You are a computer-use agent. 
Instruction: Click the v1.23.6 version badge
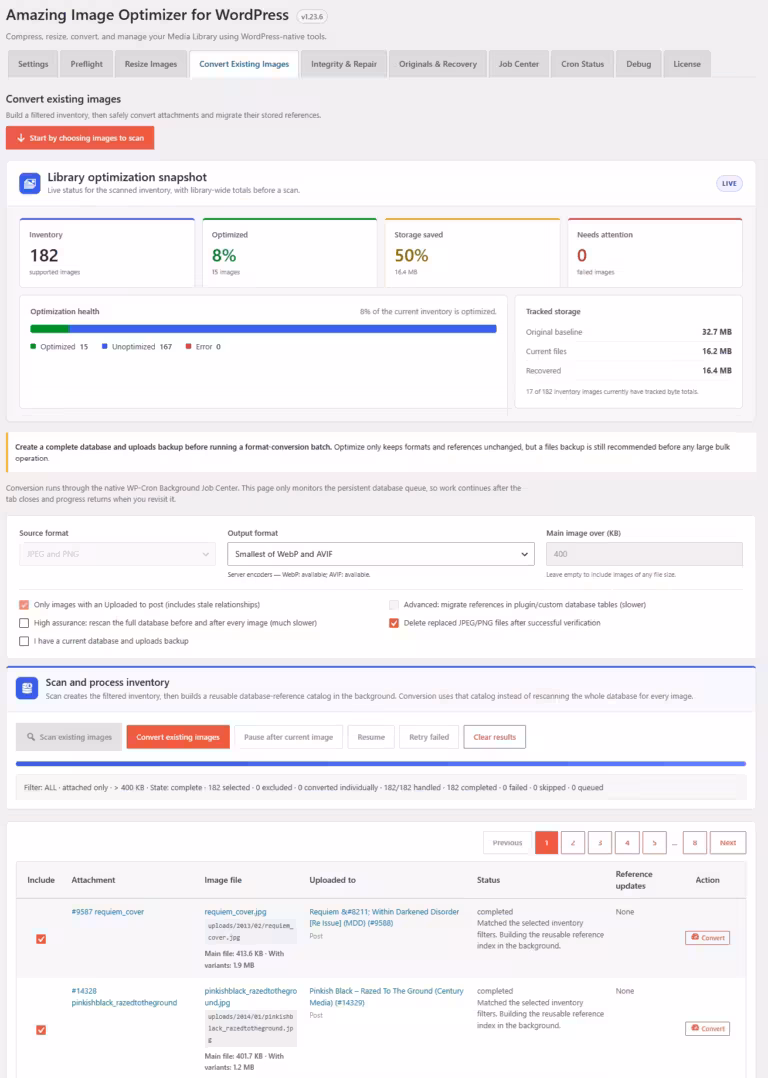311,16
